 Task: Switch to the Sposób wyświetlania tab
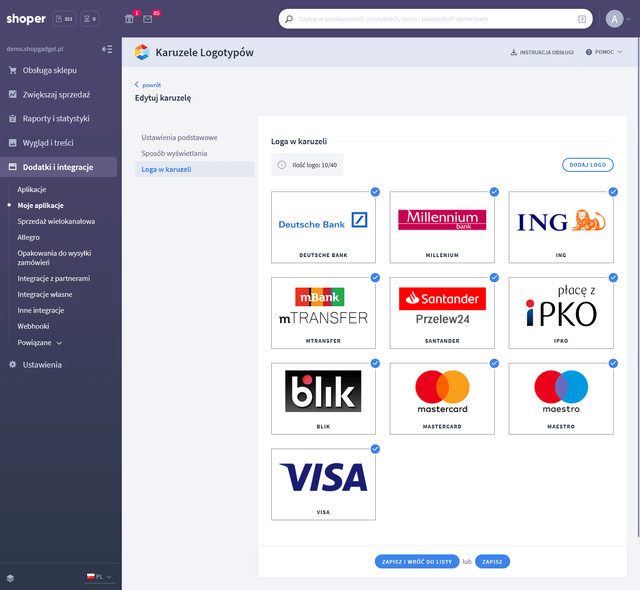click(174, 153)
